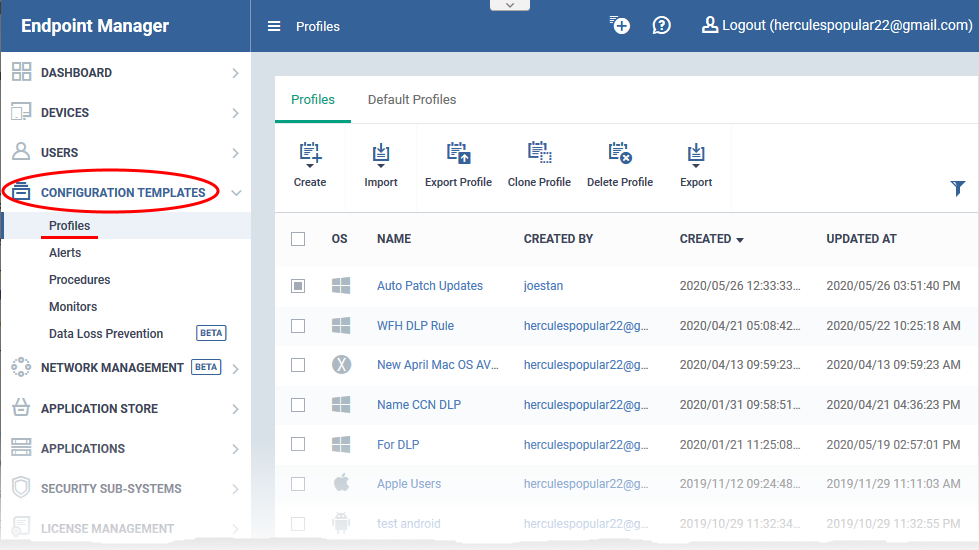Click Apple icon in Apple Users row
Image resolution: width=979 pixels, height=550 pixels.
pyautogui.click(x=342, y=483)
